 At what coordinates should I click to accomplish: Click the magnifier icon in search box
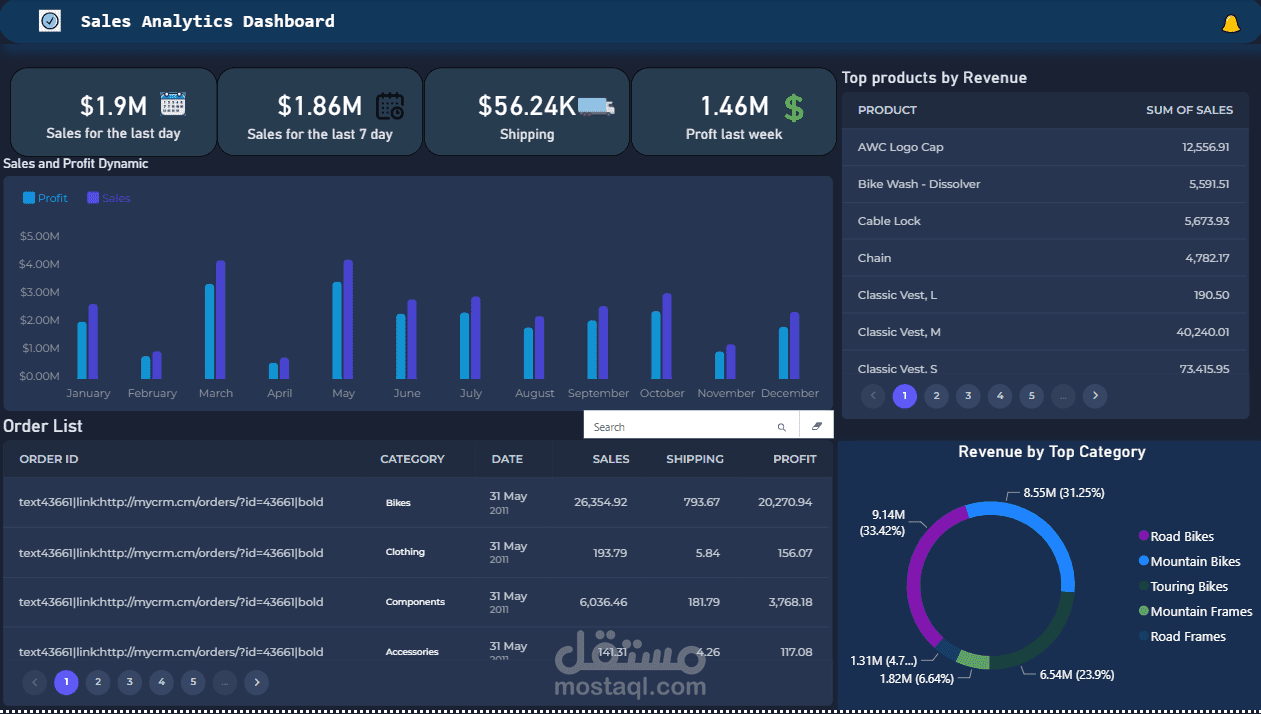click(781, 427)
